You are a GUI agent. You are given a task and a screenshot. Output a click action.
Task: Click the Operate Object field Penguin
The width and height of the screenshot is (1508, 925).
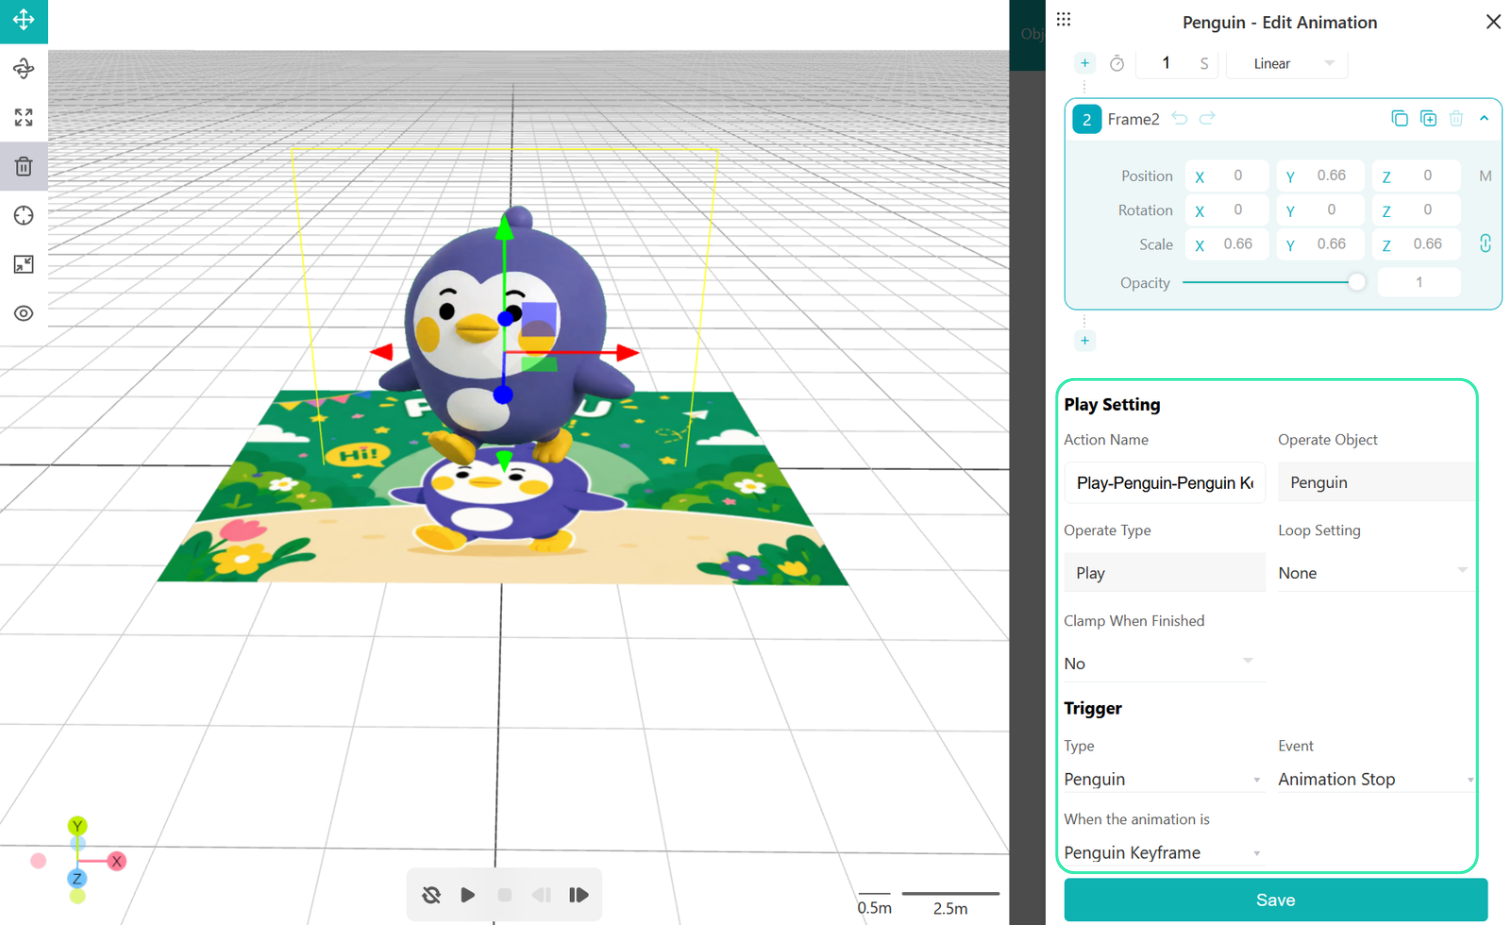(x=1377, y=482)
